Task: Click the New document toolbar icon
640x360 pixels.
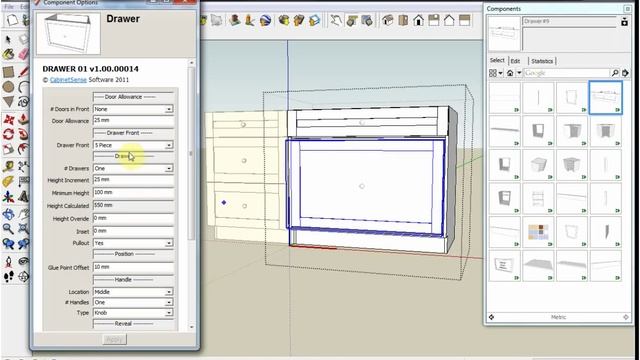Action: [x=12, y=20]
